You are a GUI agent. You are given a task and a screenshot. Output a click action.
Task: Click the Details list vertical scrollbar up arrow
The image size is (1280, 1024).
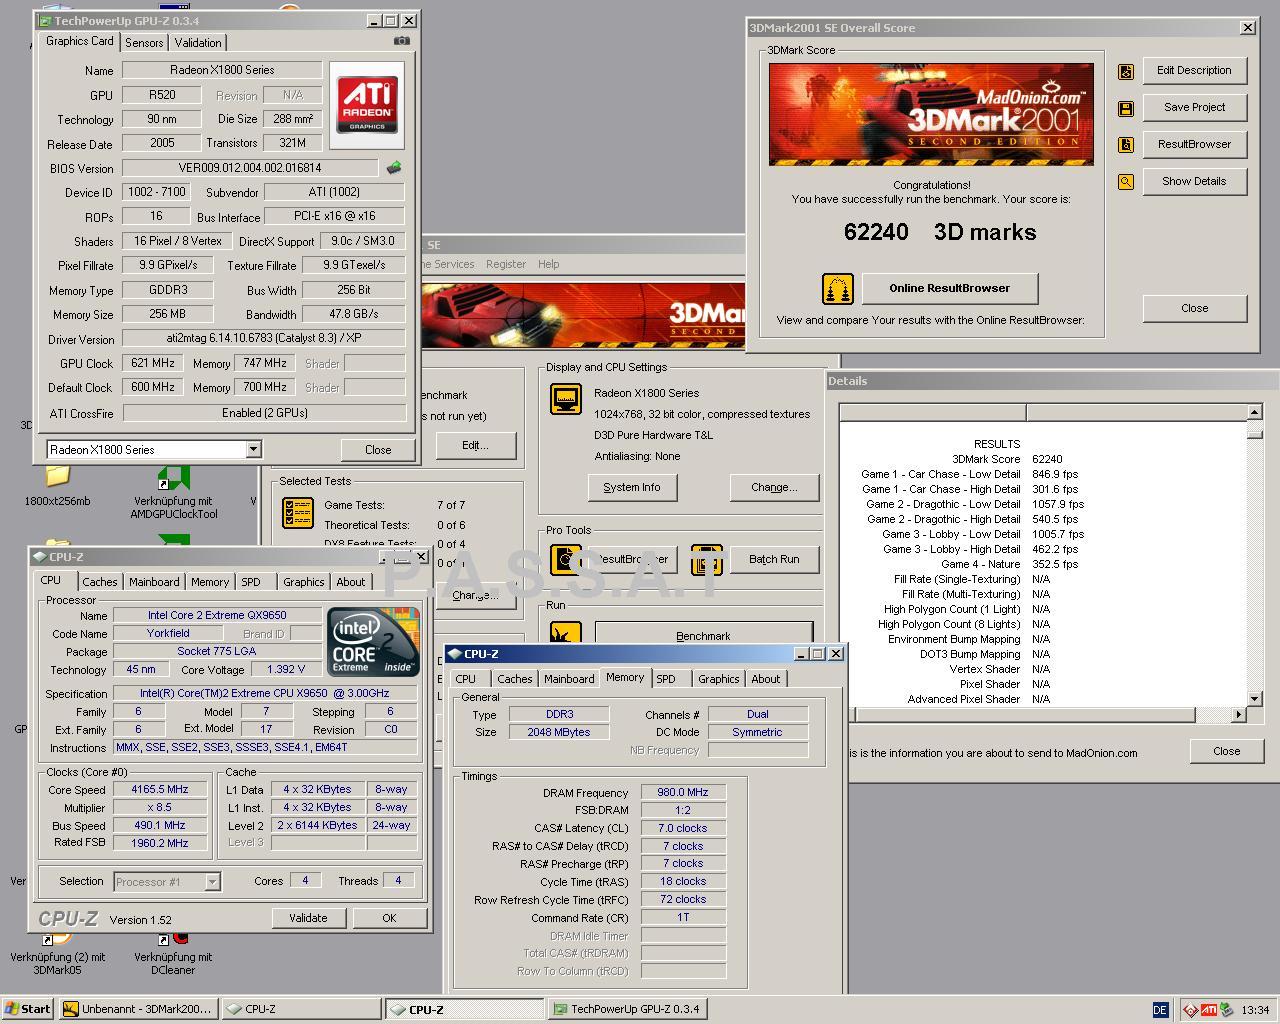[1255, 412]
